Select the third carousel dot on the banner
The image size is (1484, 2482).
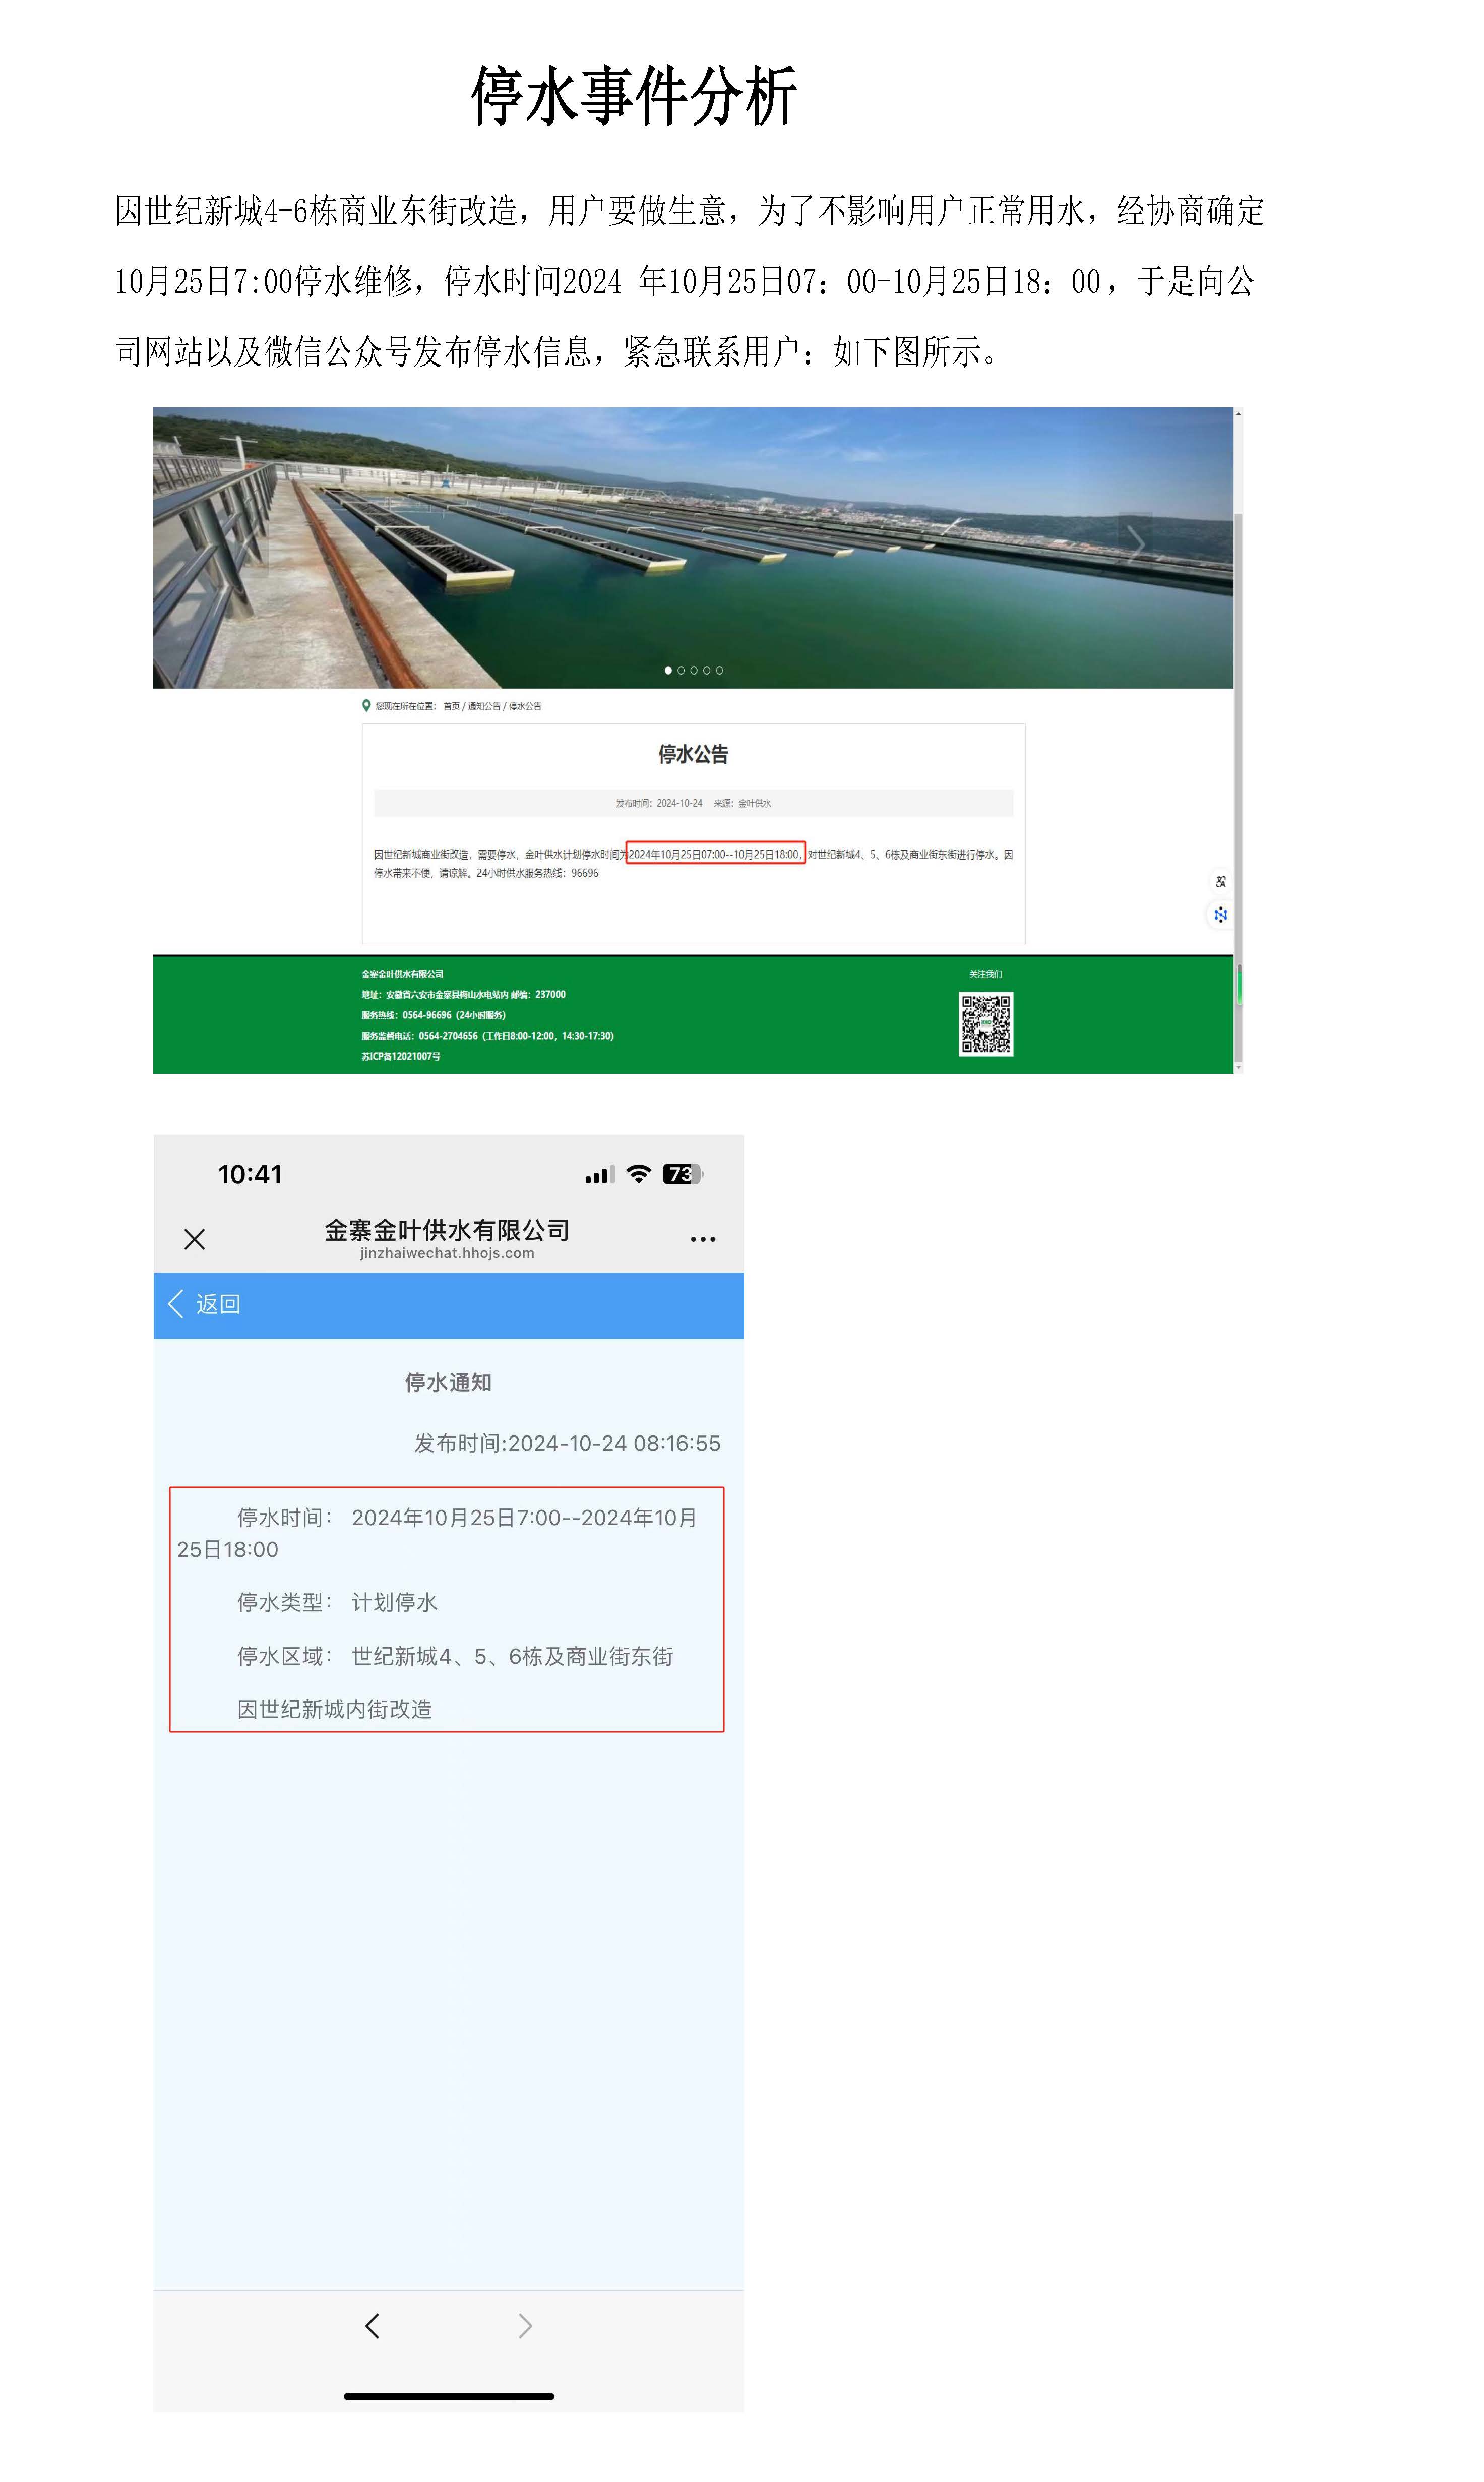point(694,670)
